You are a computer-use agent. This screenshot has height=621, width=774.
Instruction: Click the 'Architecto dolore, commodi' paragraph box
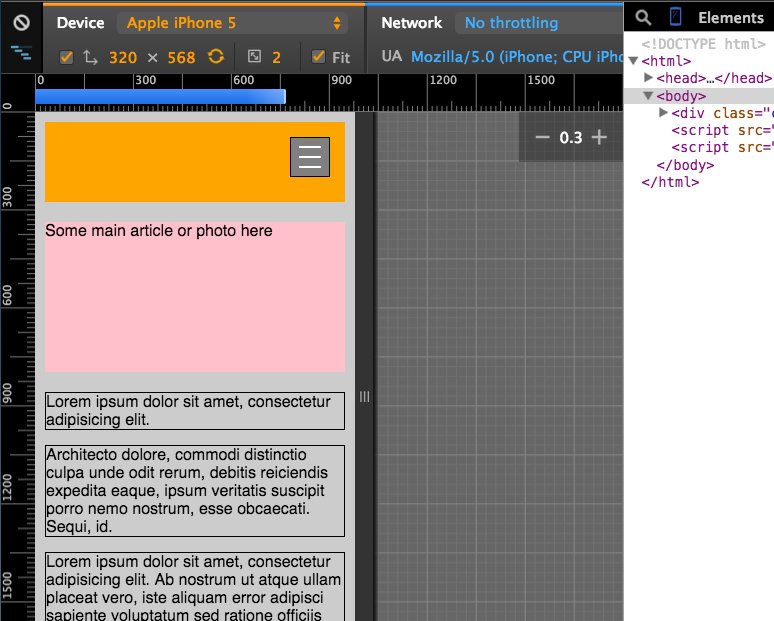point(195,491)
